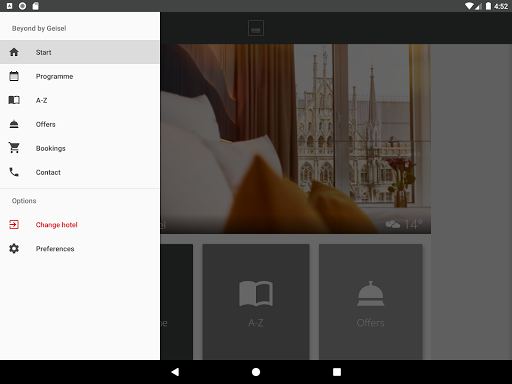Click the shopping cart icon beside Bookings
The width and height of the screenshot is (512, 384).
click(14, 148)
